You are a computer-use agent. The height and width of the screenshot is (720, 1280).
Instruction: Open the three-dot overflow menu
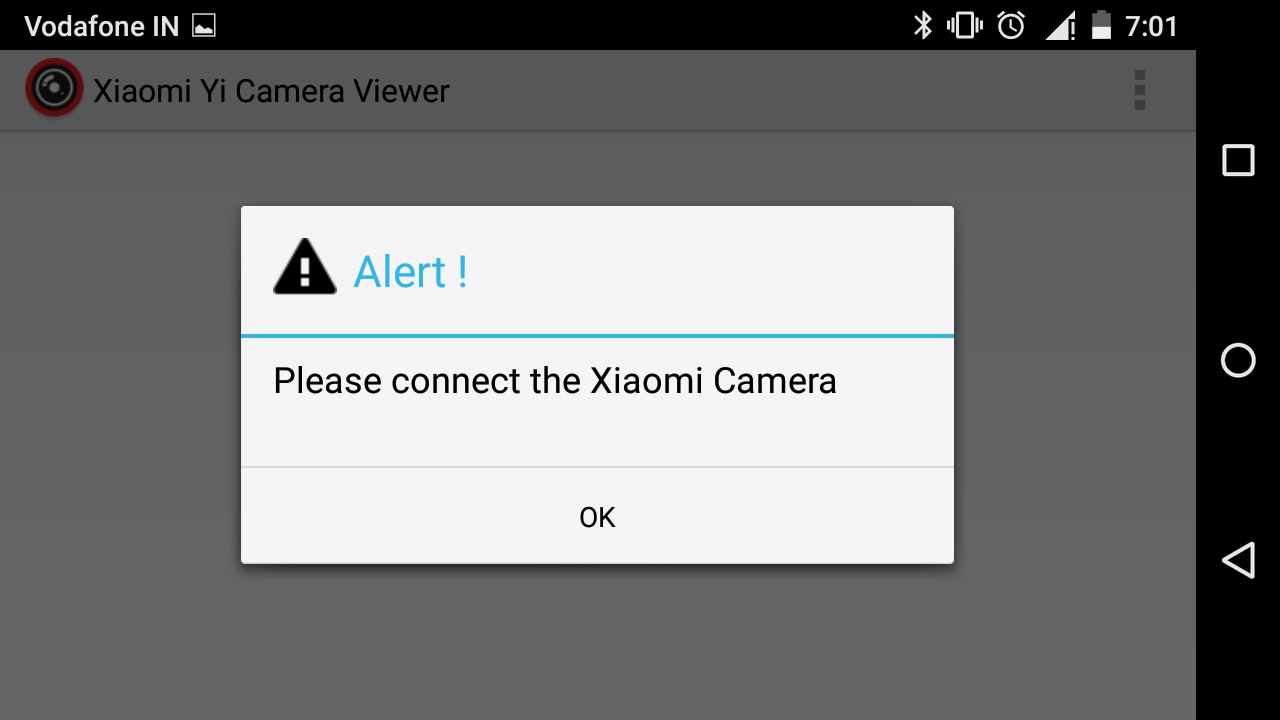(x=1139, y=90)
